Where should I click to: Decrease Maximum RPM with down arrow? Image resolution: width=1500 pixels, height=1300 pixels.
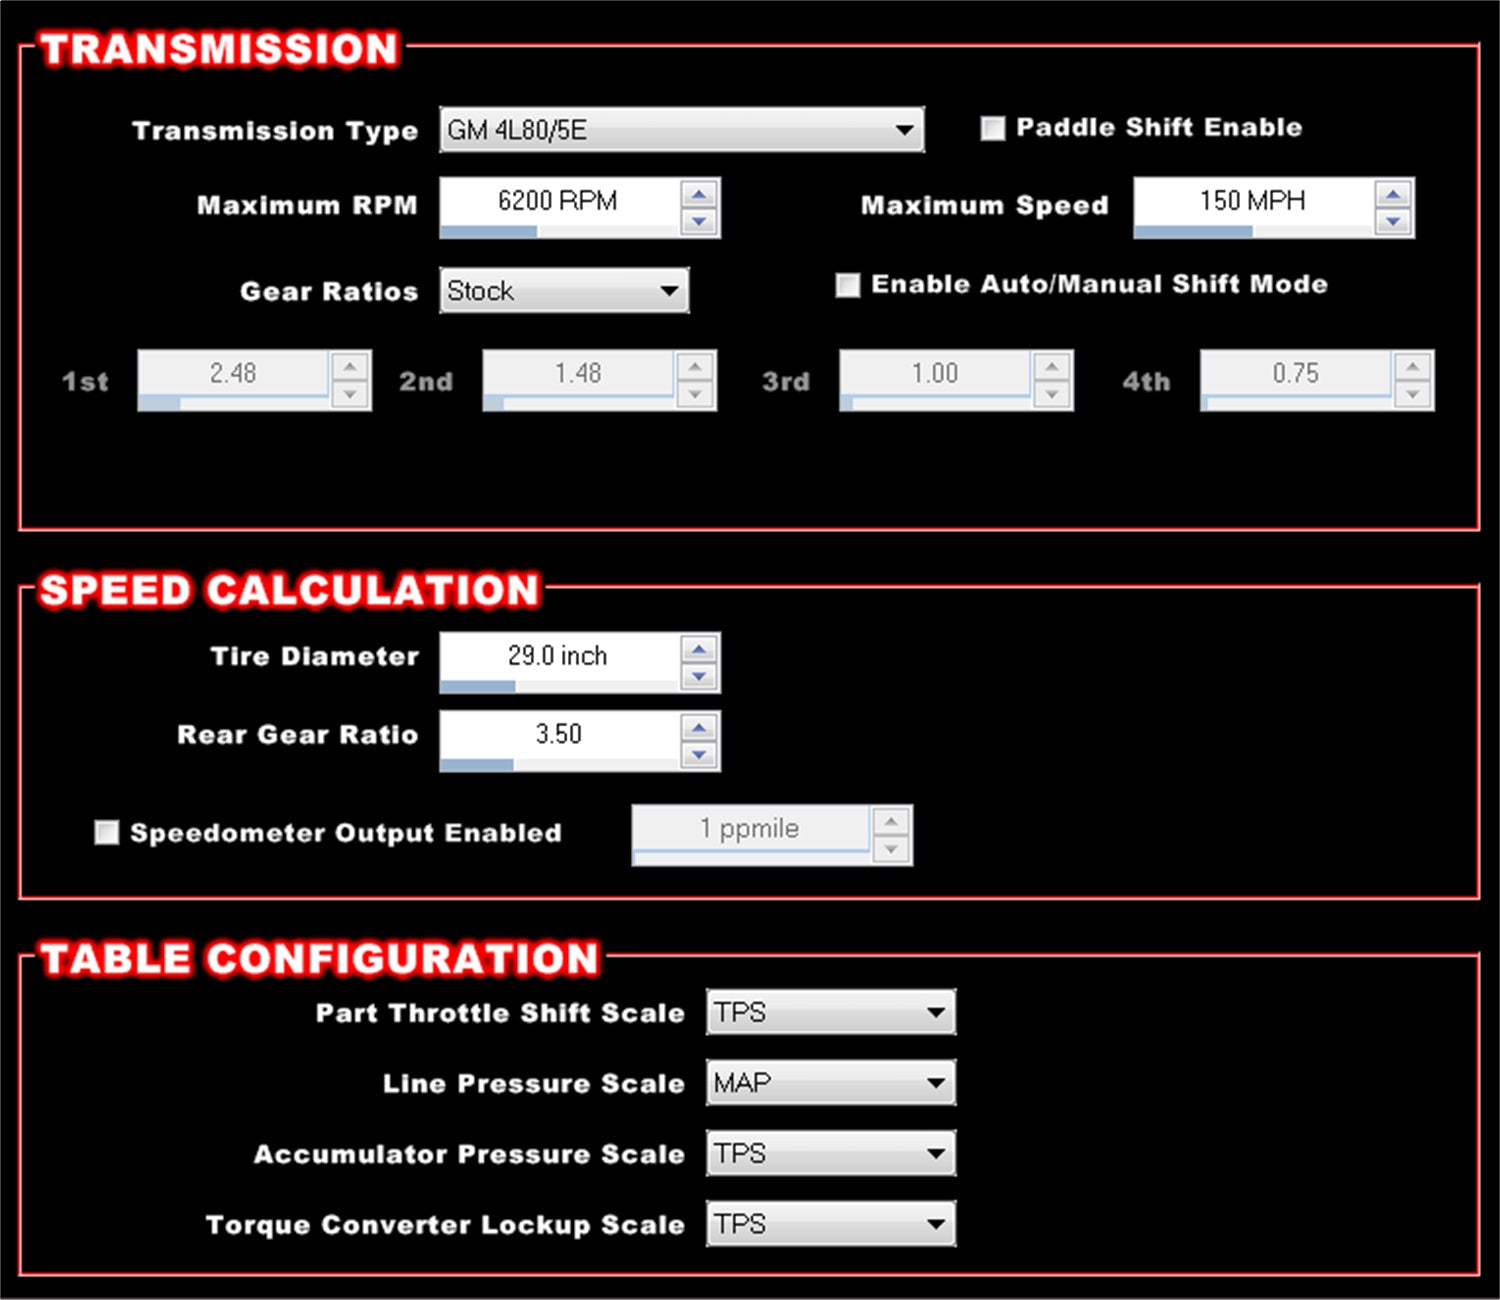click(699, 221)
